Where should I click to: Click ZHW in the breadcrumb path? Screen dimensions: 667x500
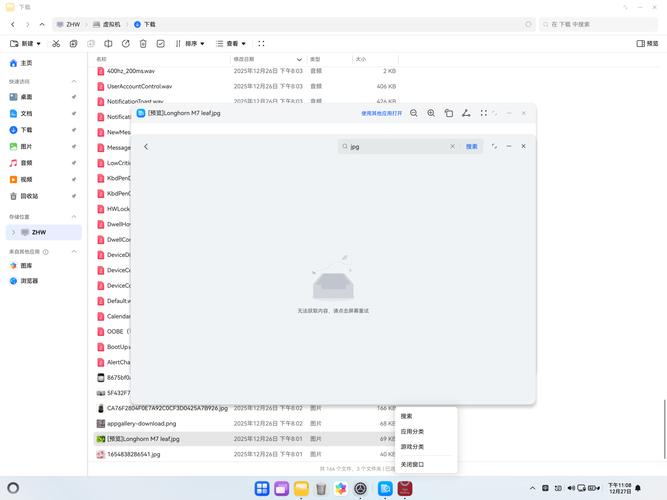68,24
